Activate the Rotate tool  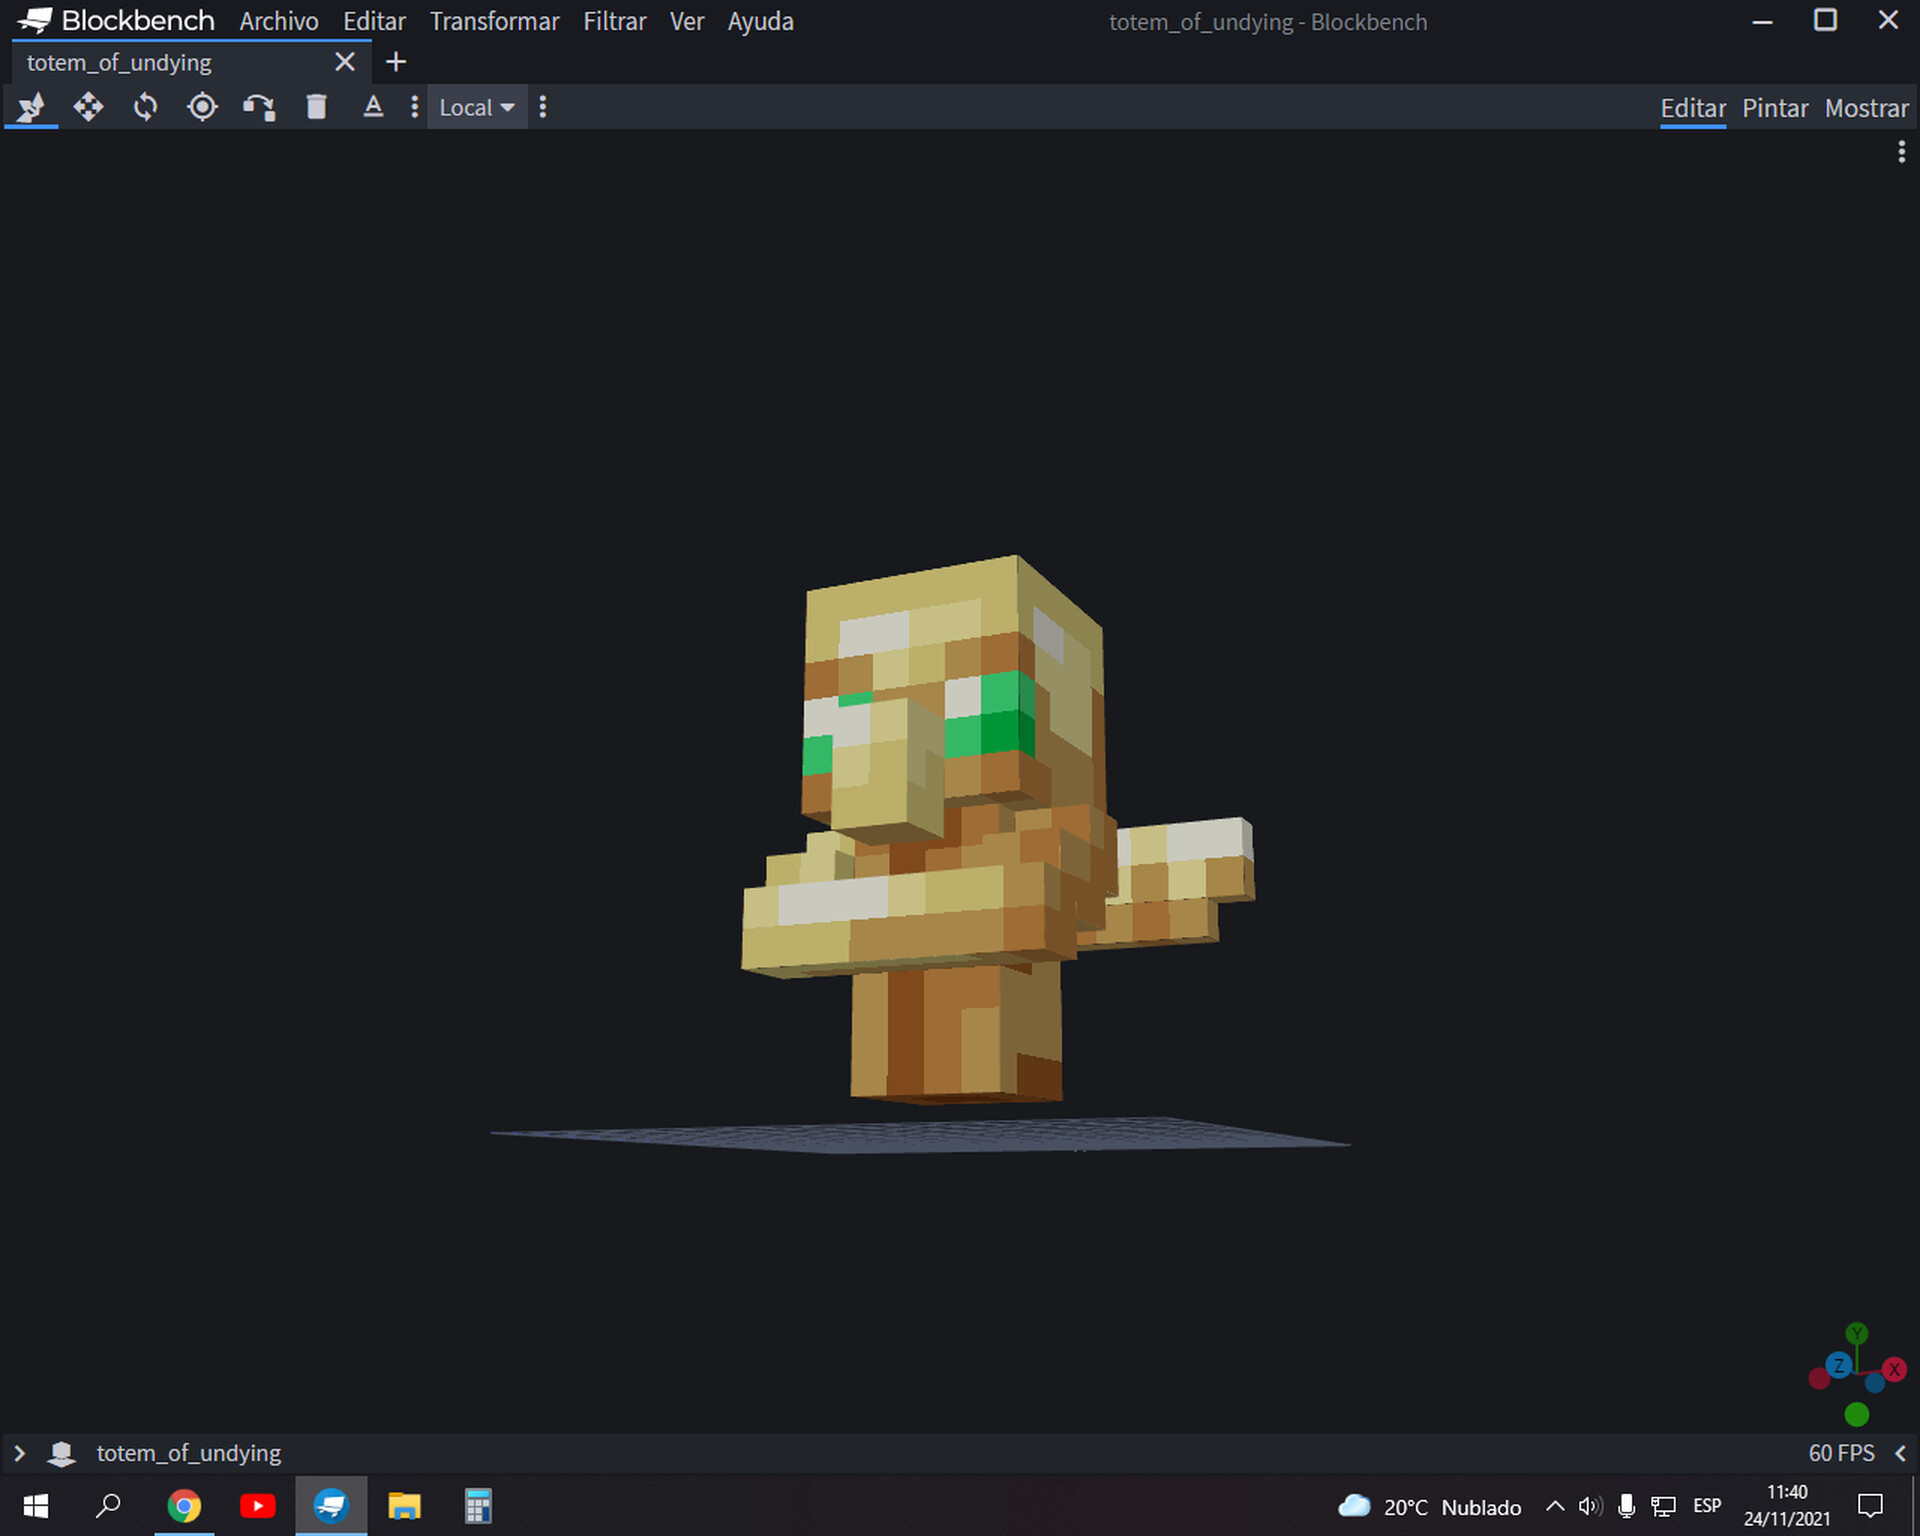145,107
